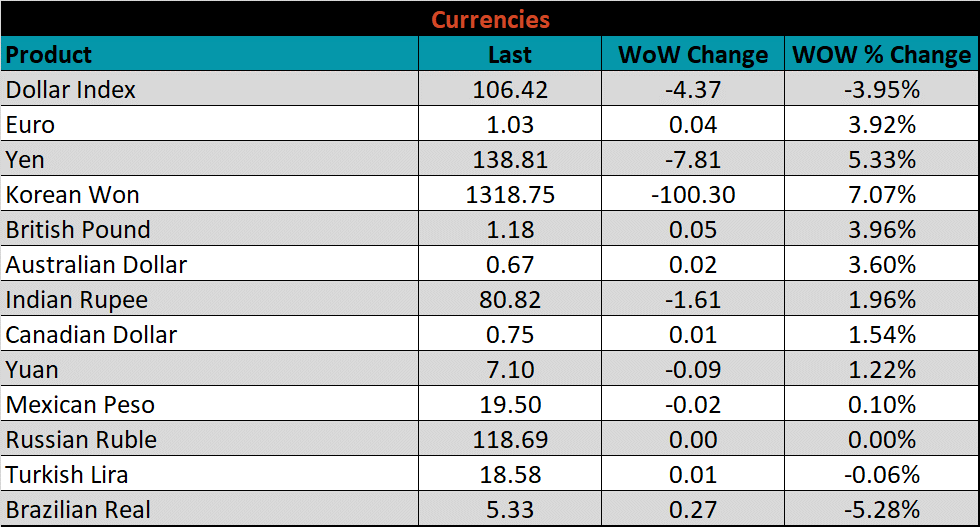Screen dimensions: 980x527
Task: Select the Korean Won -100.30 change cell
Action: tap(692, 194)
